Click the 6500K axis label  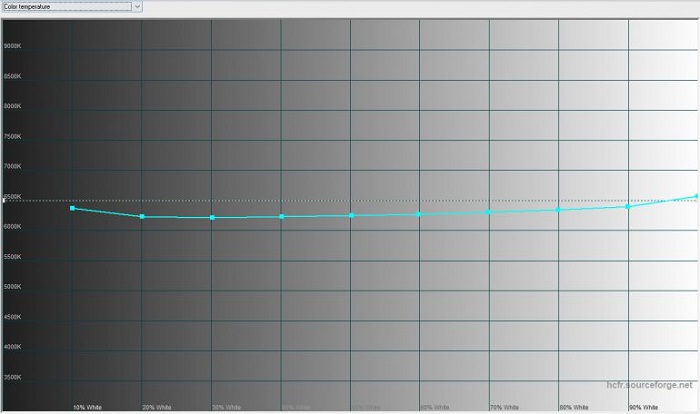[x=12, y=197]
